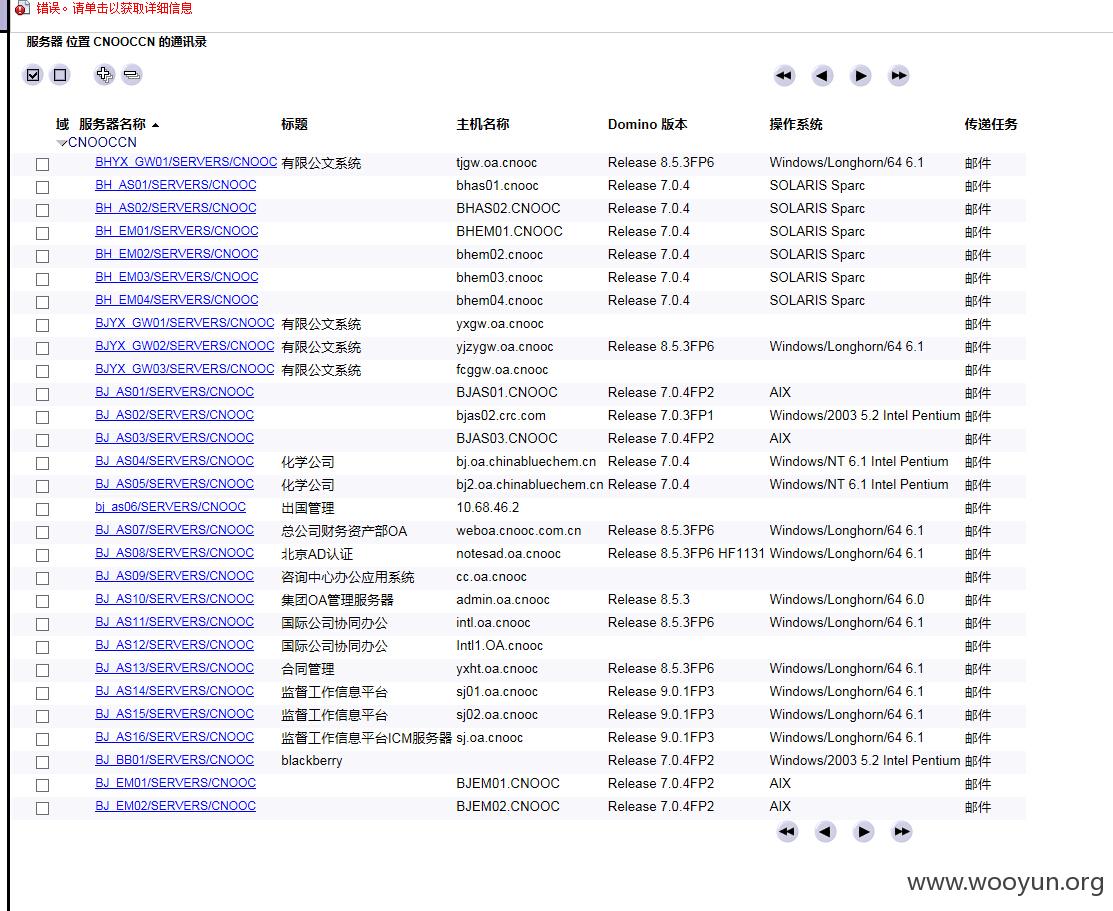This screenshot has width=1113, height=911.
Task: Open BJ_AS01/SERVERS/CNOOC server link
Action: click(175, 391)
